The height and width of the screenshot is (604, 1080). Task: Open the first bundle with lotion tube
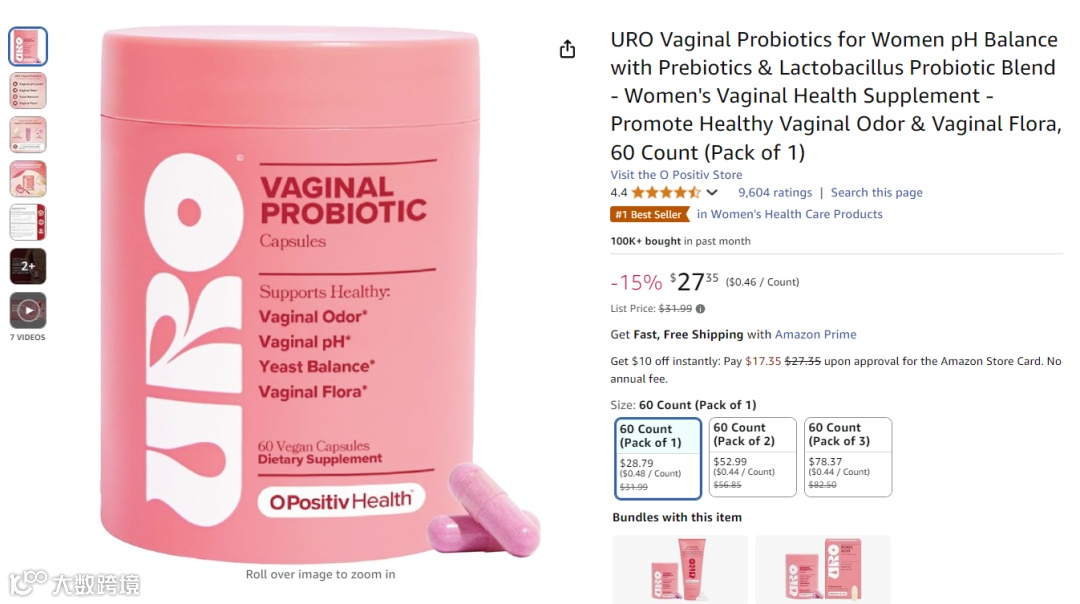(x=680, y=570)
